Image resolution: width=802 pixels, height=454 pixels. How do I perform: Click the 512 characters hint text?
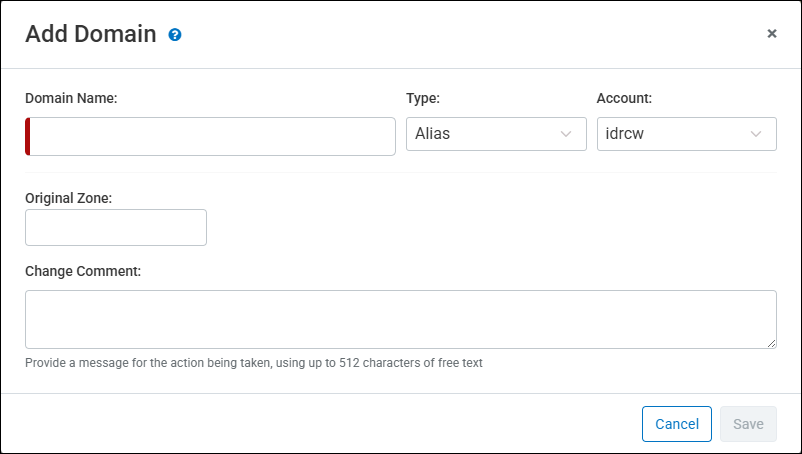pyautogui.click(x=254, y=363)
